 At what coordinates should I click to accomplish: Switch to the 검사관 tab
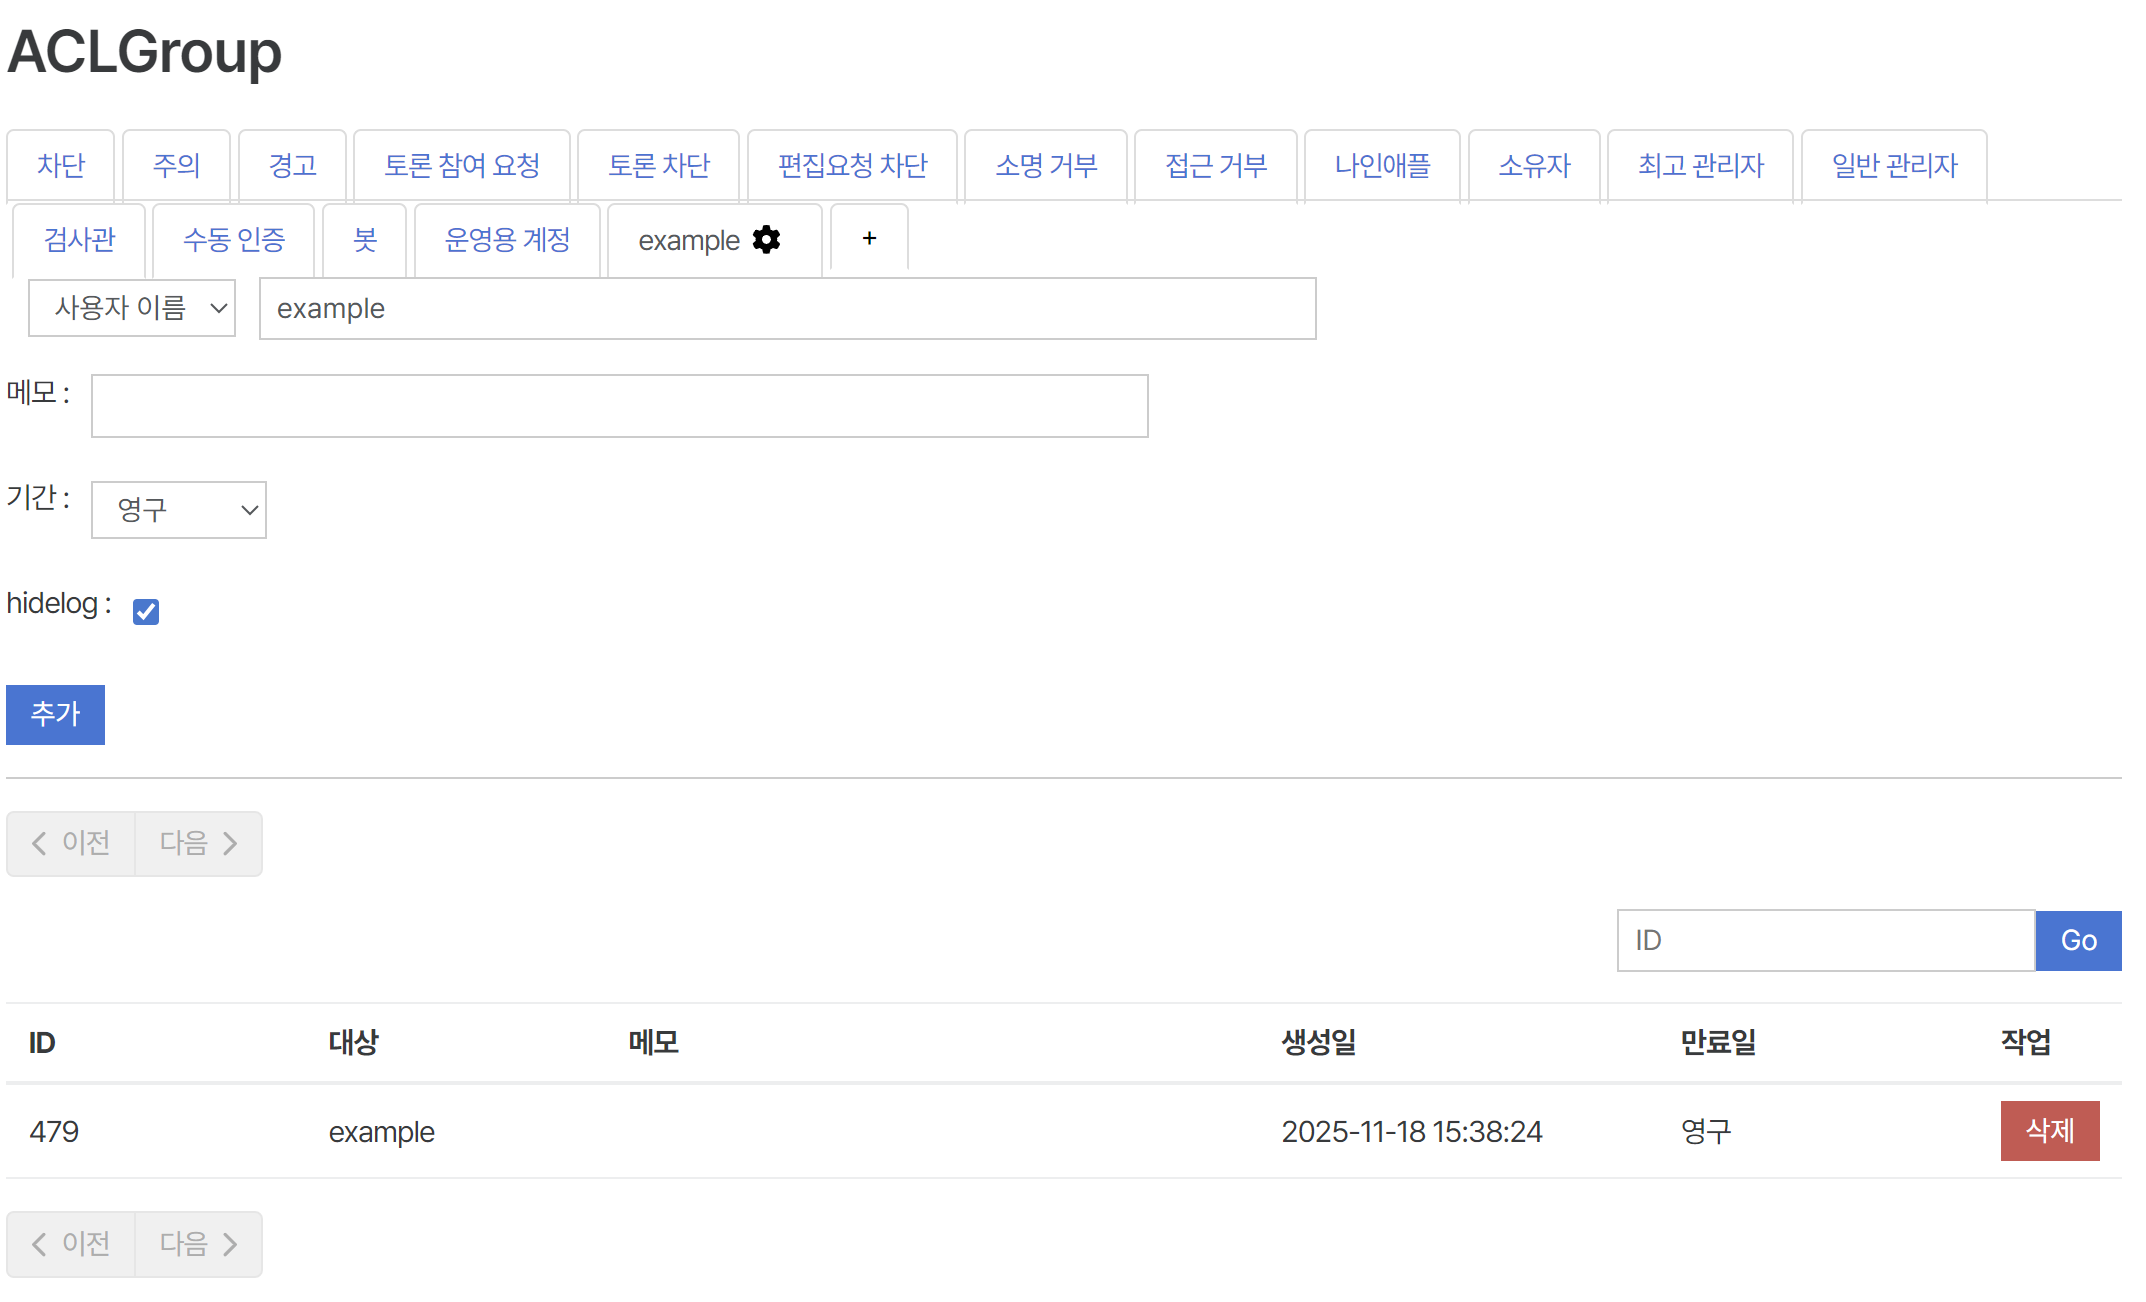tap(79, 240)
